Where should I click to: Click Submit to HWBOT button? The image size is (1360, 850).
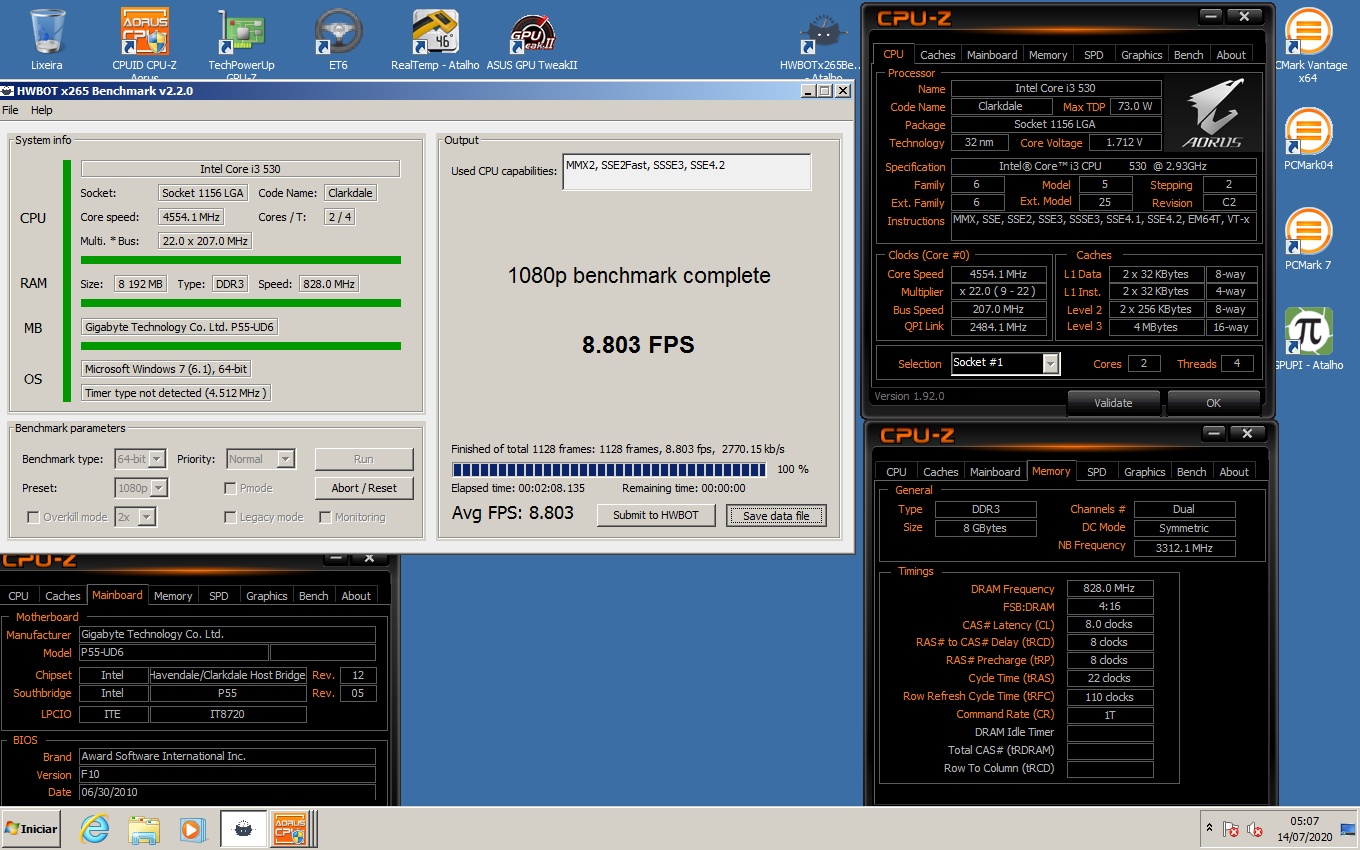[656, 515]
